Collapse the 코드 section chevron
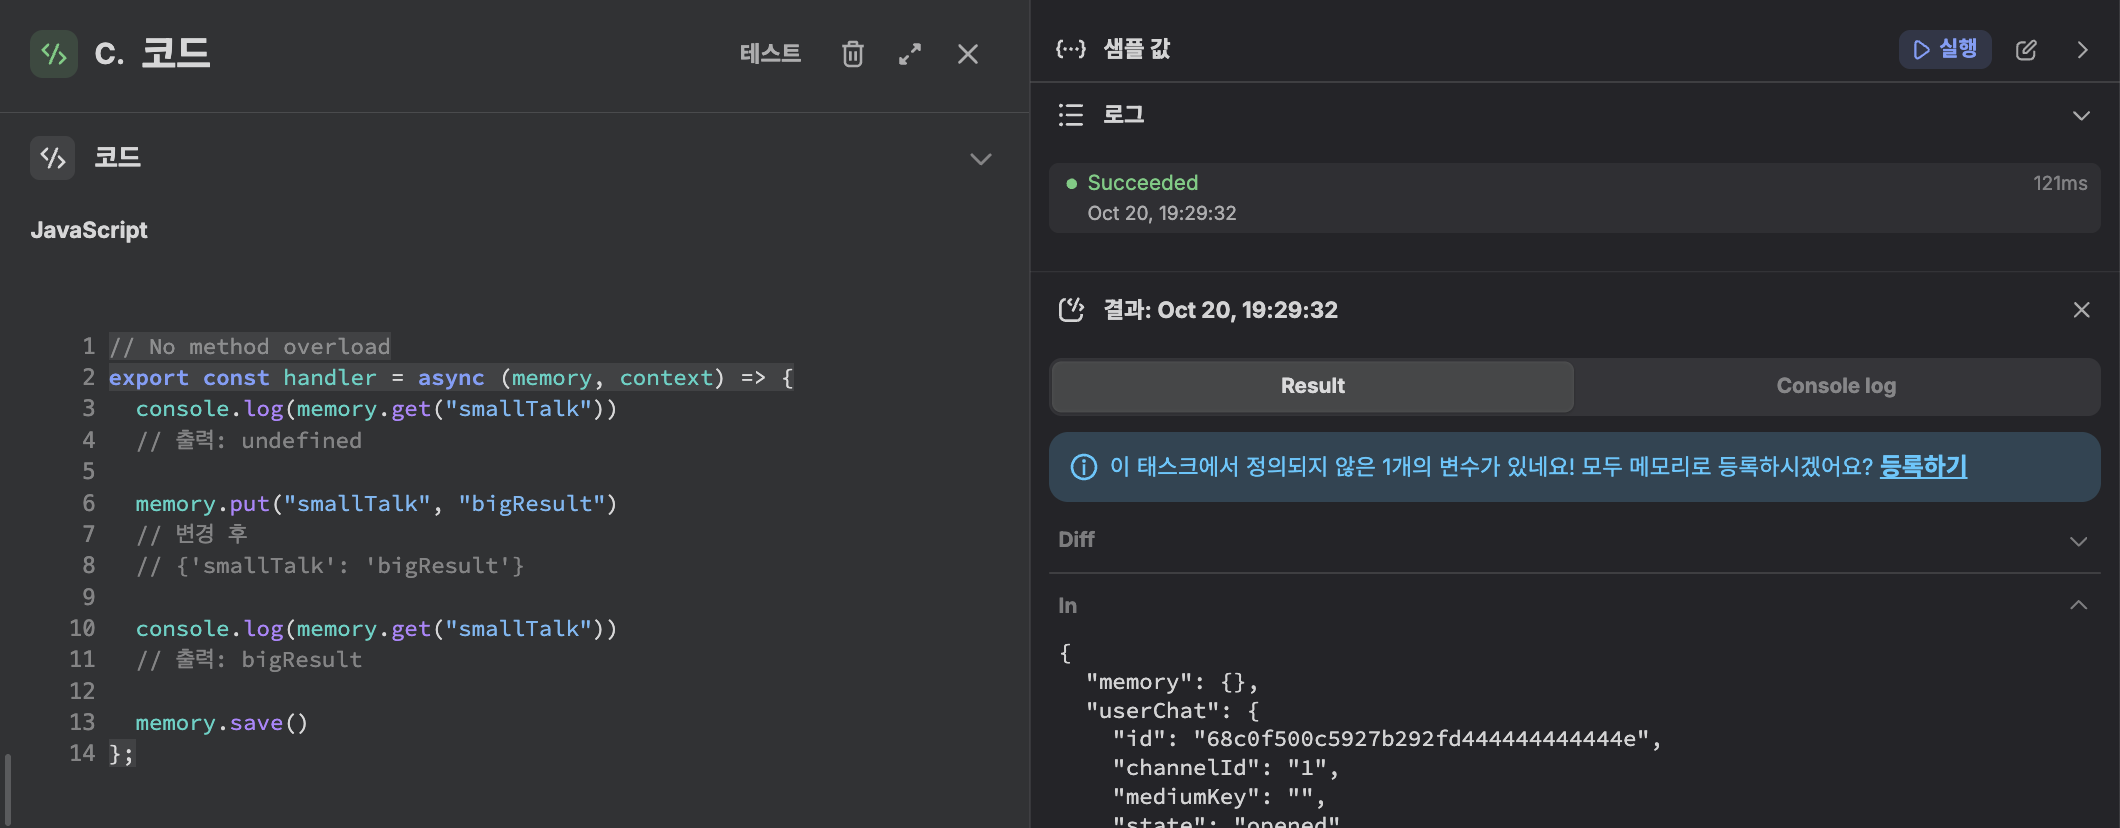This screenshot has width=2120, height=828. point(980,159)
